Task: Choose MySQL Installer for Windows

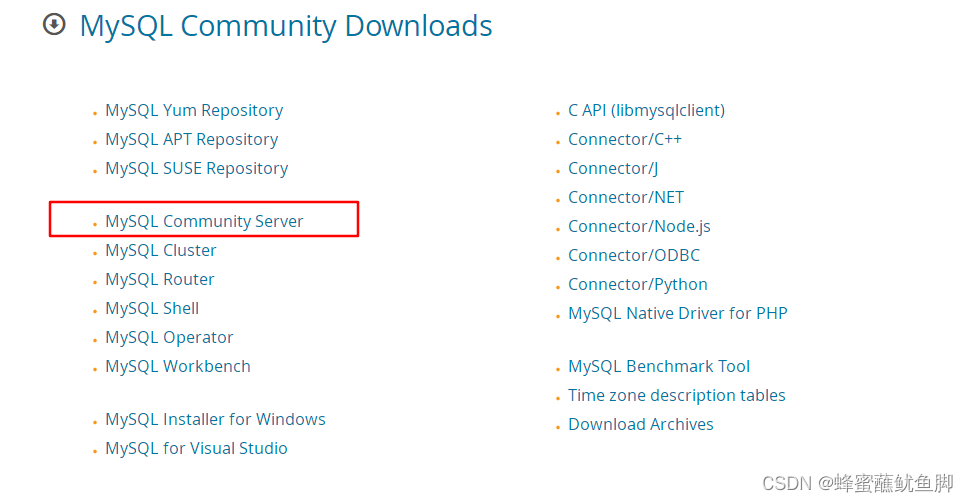Action: click(x=215, y=419)
